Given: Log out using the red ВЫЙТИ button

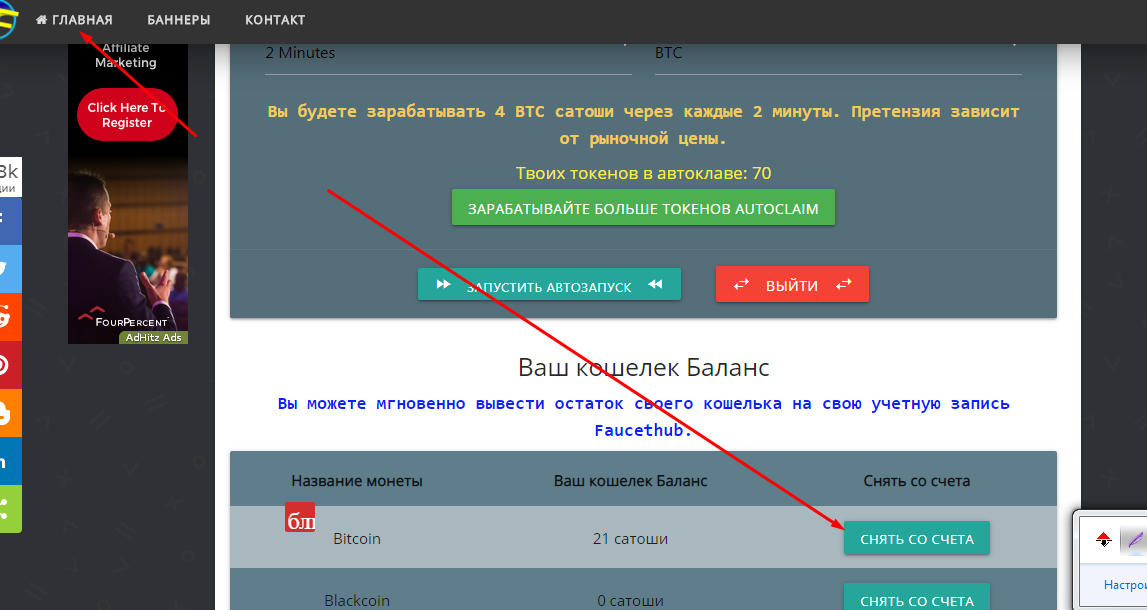Looking at the screenshot, I should pos(792,285).
